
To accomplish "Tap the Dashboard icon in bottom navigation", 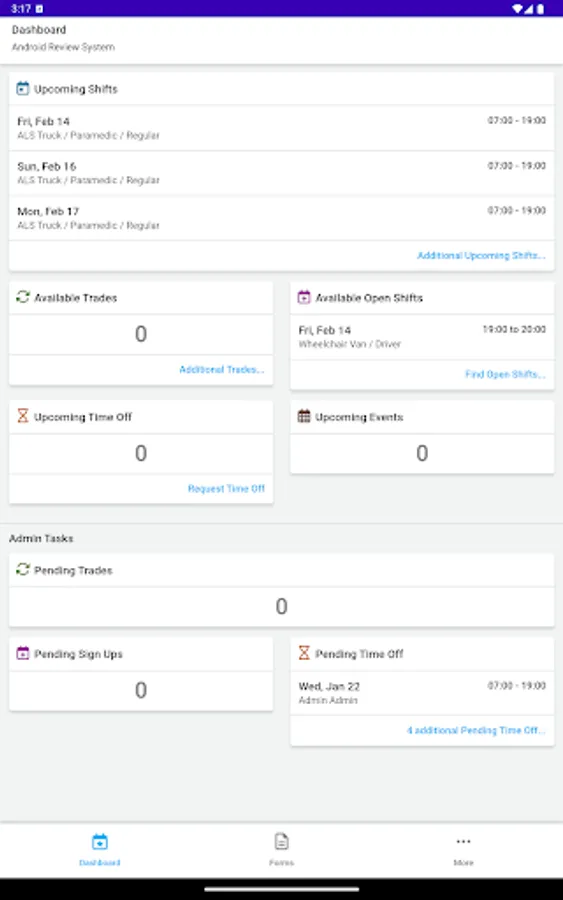I will click(x=100, y=841).
